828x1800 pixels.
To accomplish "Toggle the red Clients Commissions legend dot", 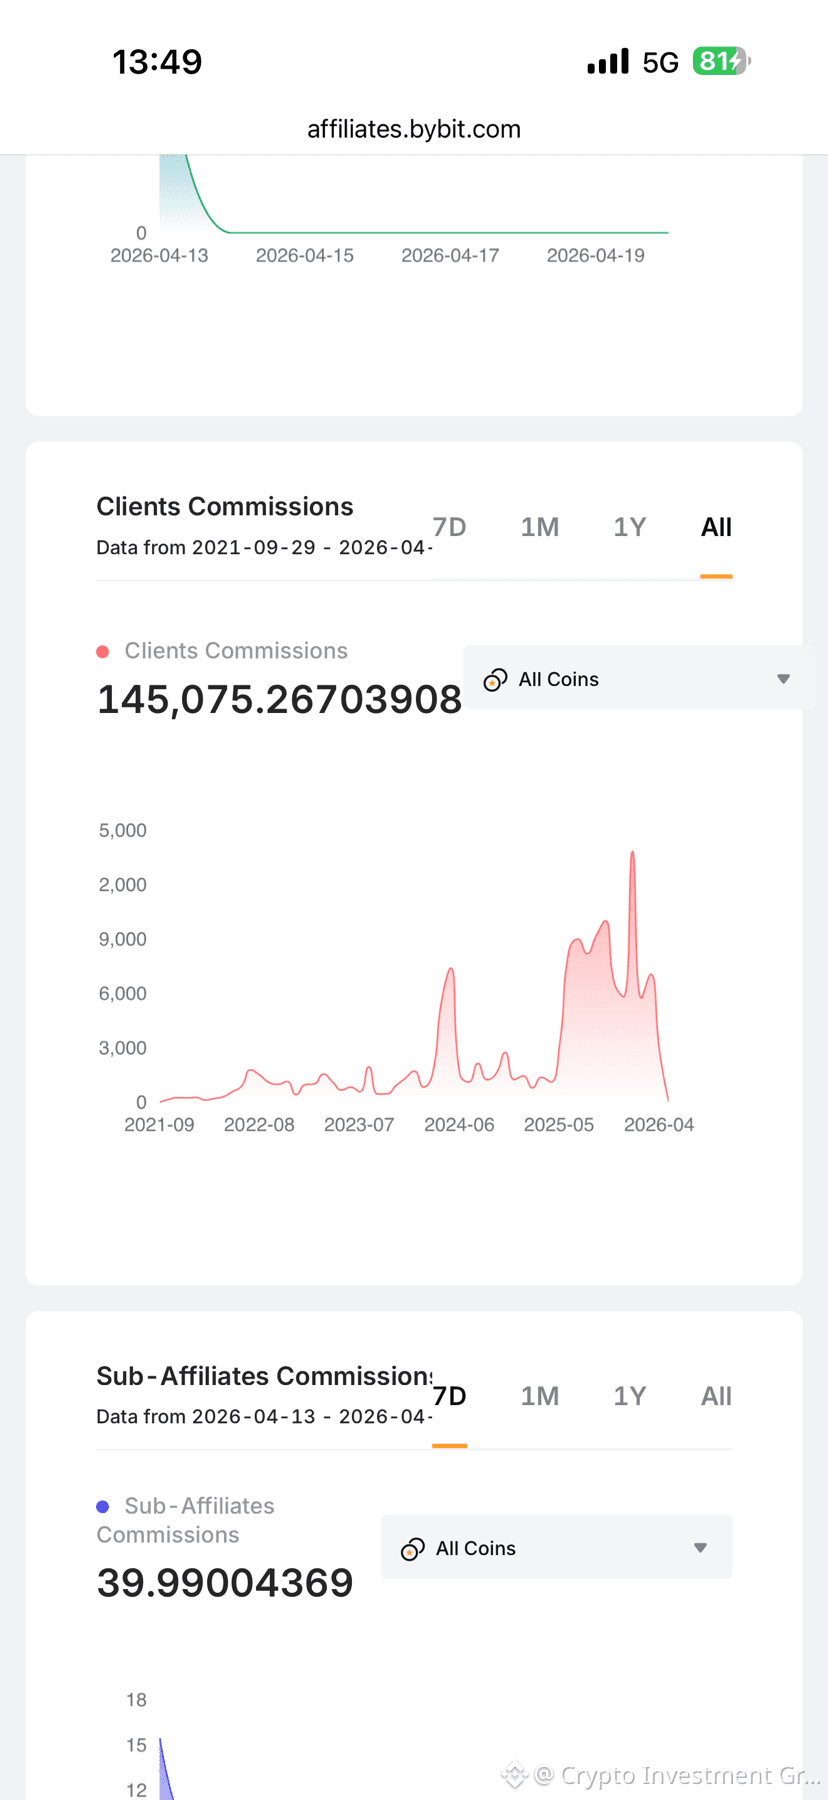I will pos(102,652).
